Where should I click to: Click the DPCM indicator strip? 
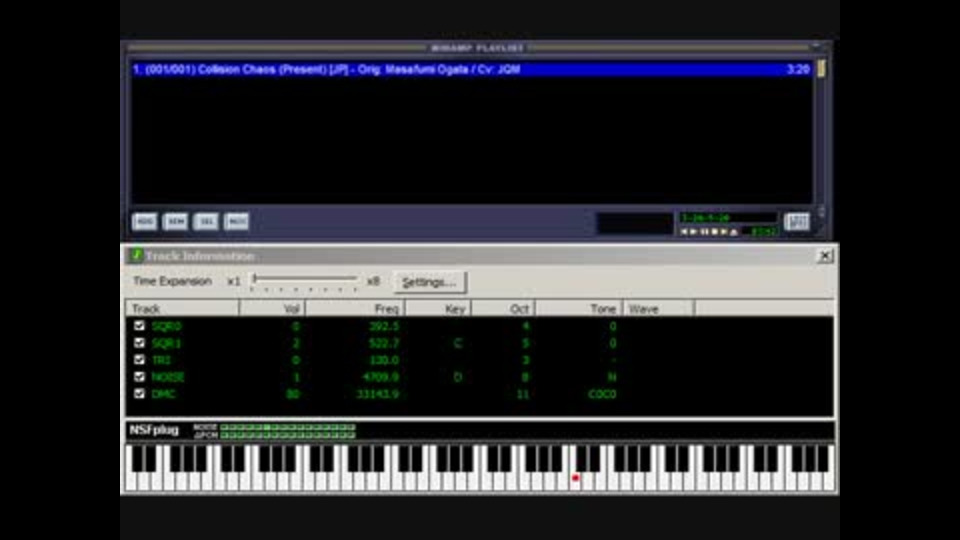pyautogui.click(x=288, y=435)
